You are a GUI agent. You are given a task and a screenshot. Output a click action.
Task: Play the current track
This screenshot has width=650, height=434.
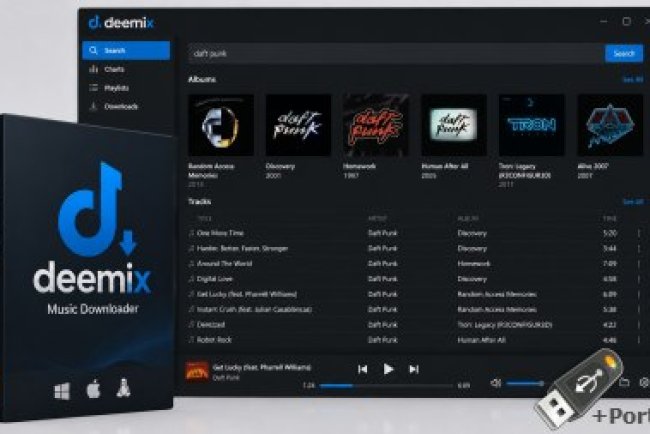click(388, 369)
